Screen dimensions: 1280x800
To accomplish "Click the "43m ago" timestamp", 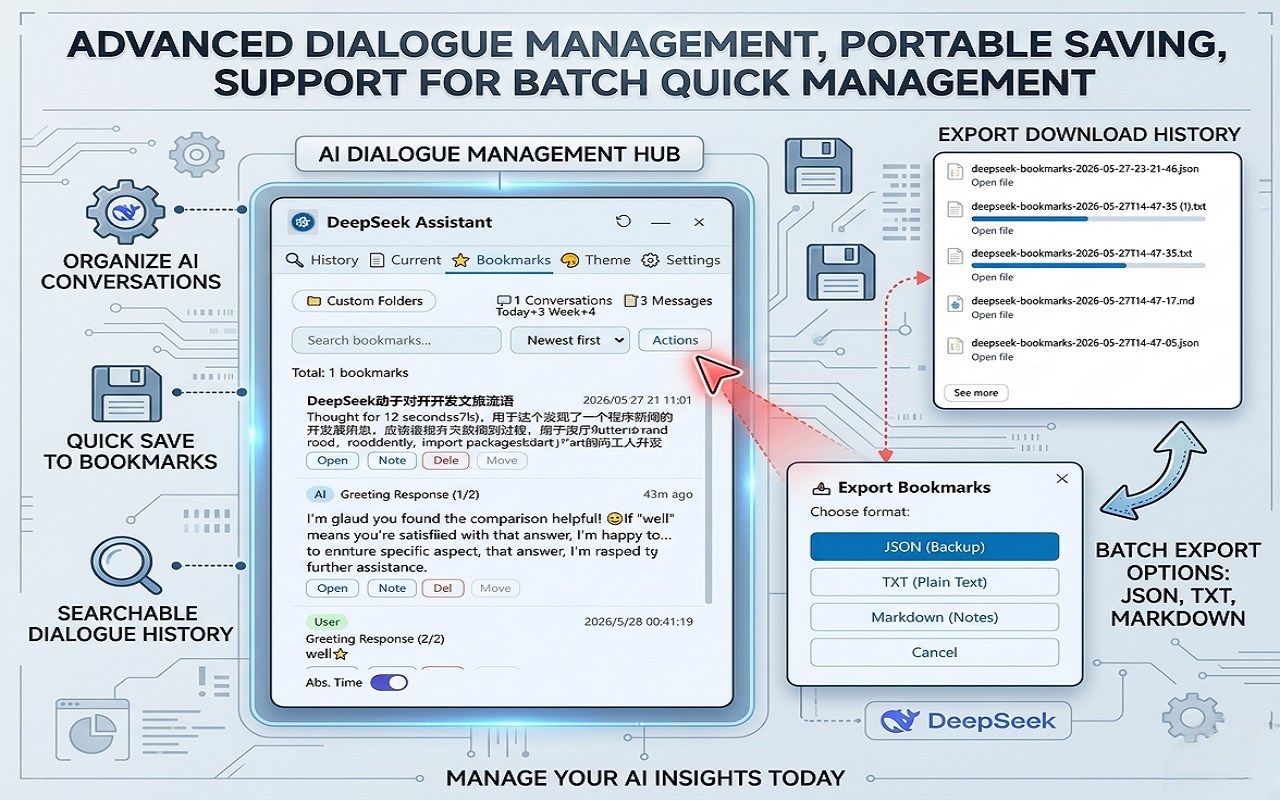I will (668, 494).
